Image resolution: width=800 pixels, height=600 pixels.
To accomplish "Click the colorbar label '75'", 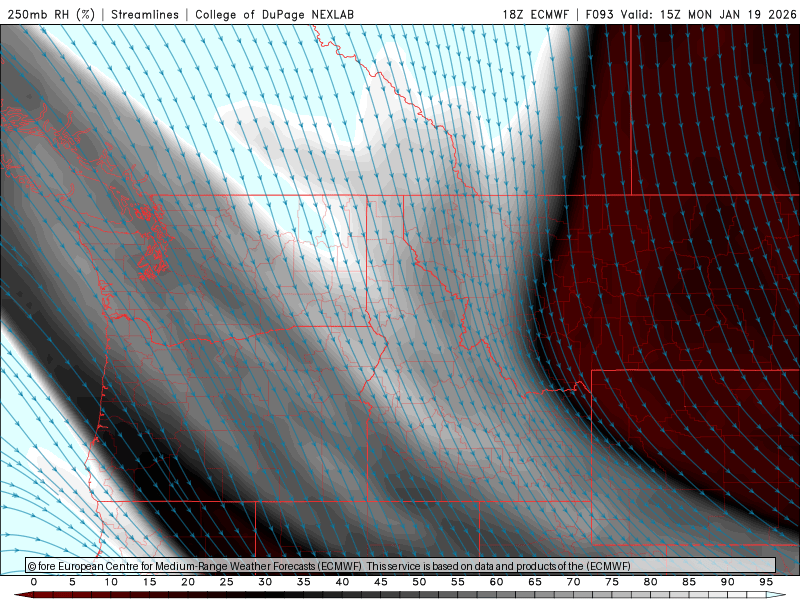I will (x=612, y=582).
